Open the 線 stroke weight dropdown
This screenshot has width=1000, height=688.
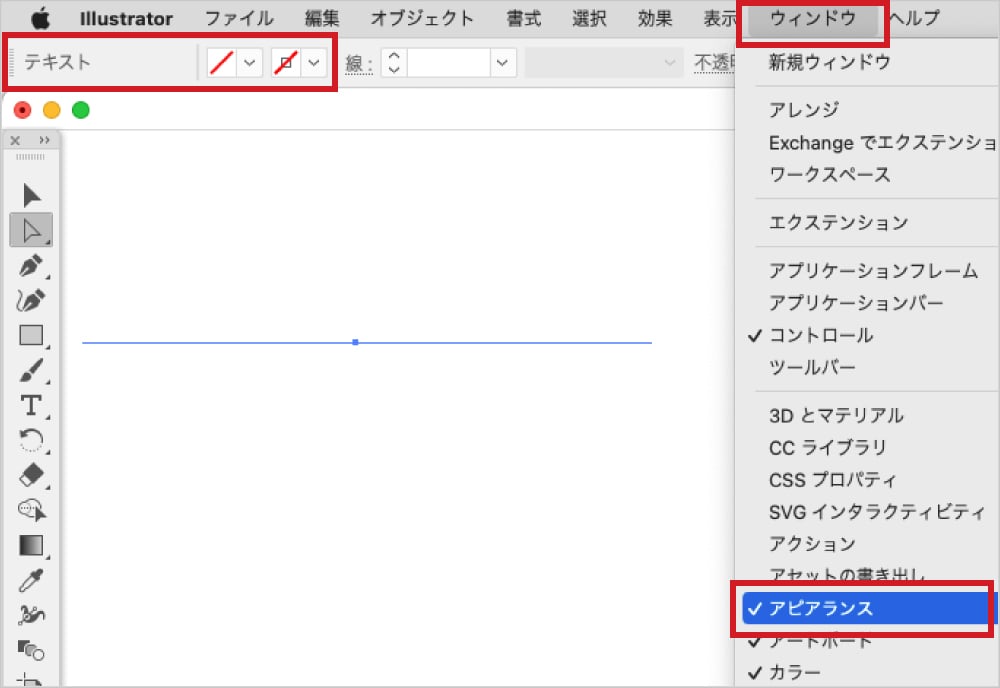tap(502, 62)
